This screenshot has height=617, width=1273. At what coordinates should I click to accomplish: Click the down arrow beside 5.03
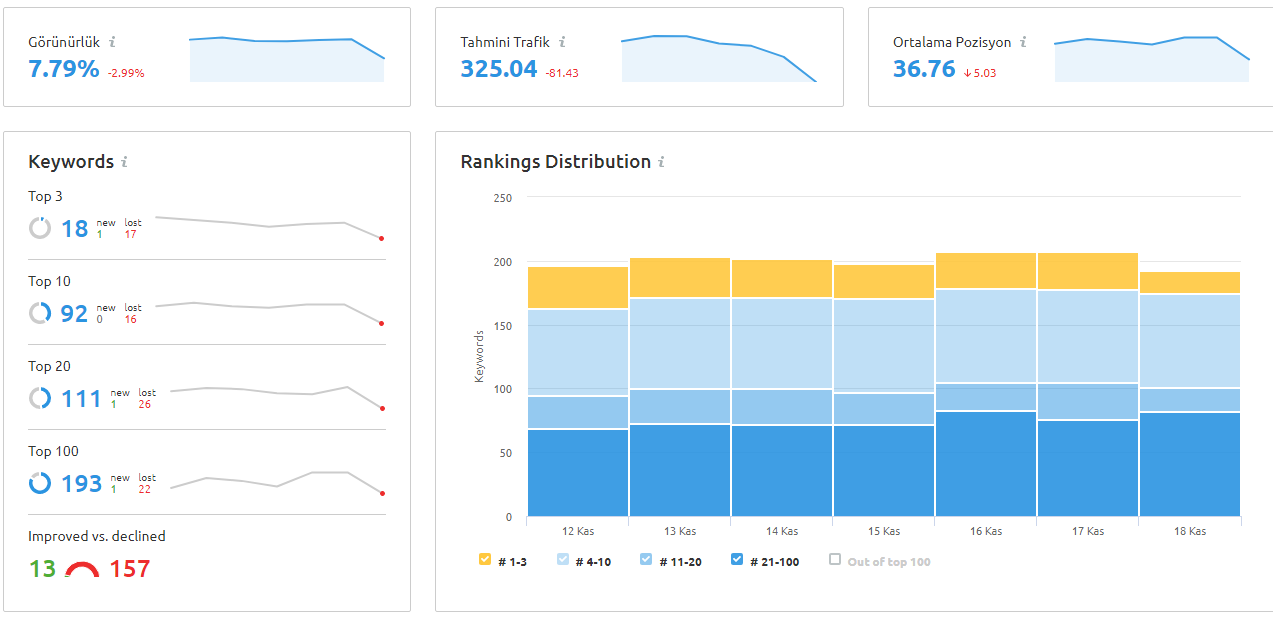click(968, 73)
